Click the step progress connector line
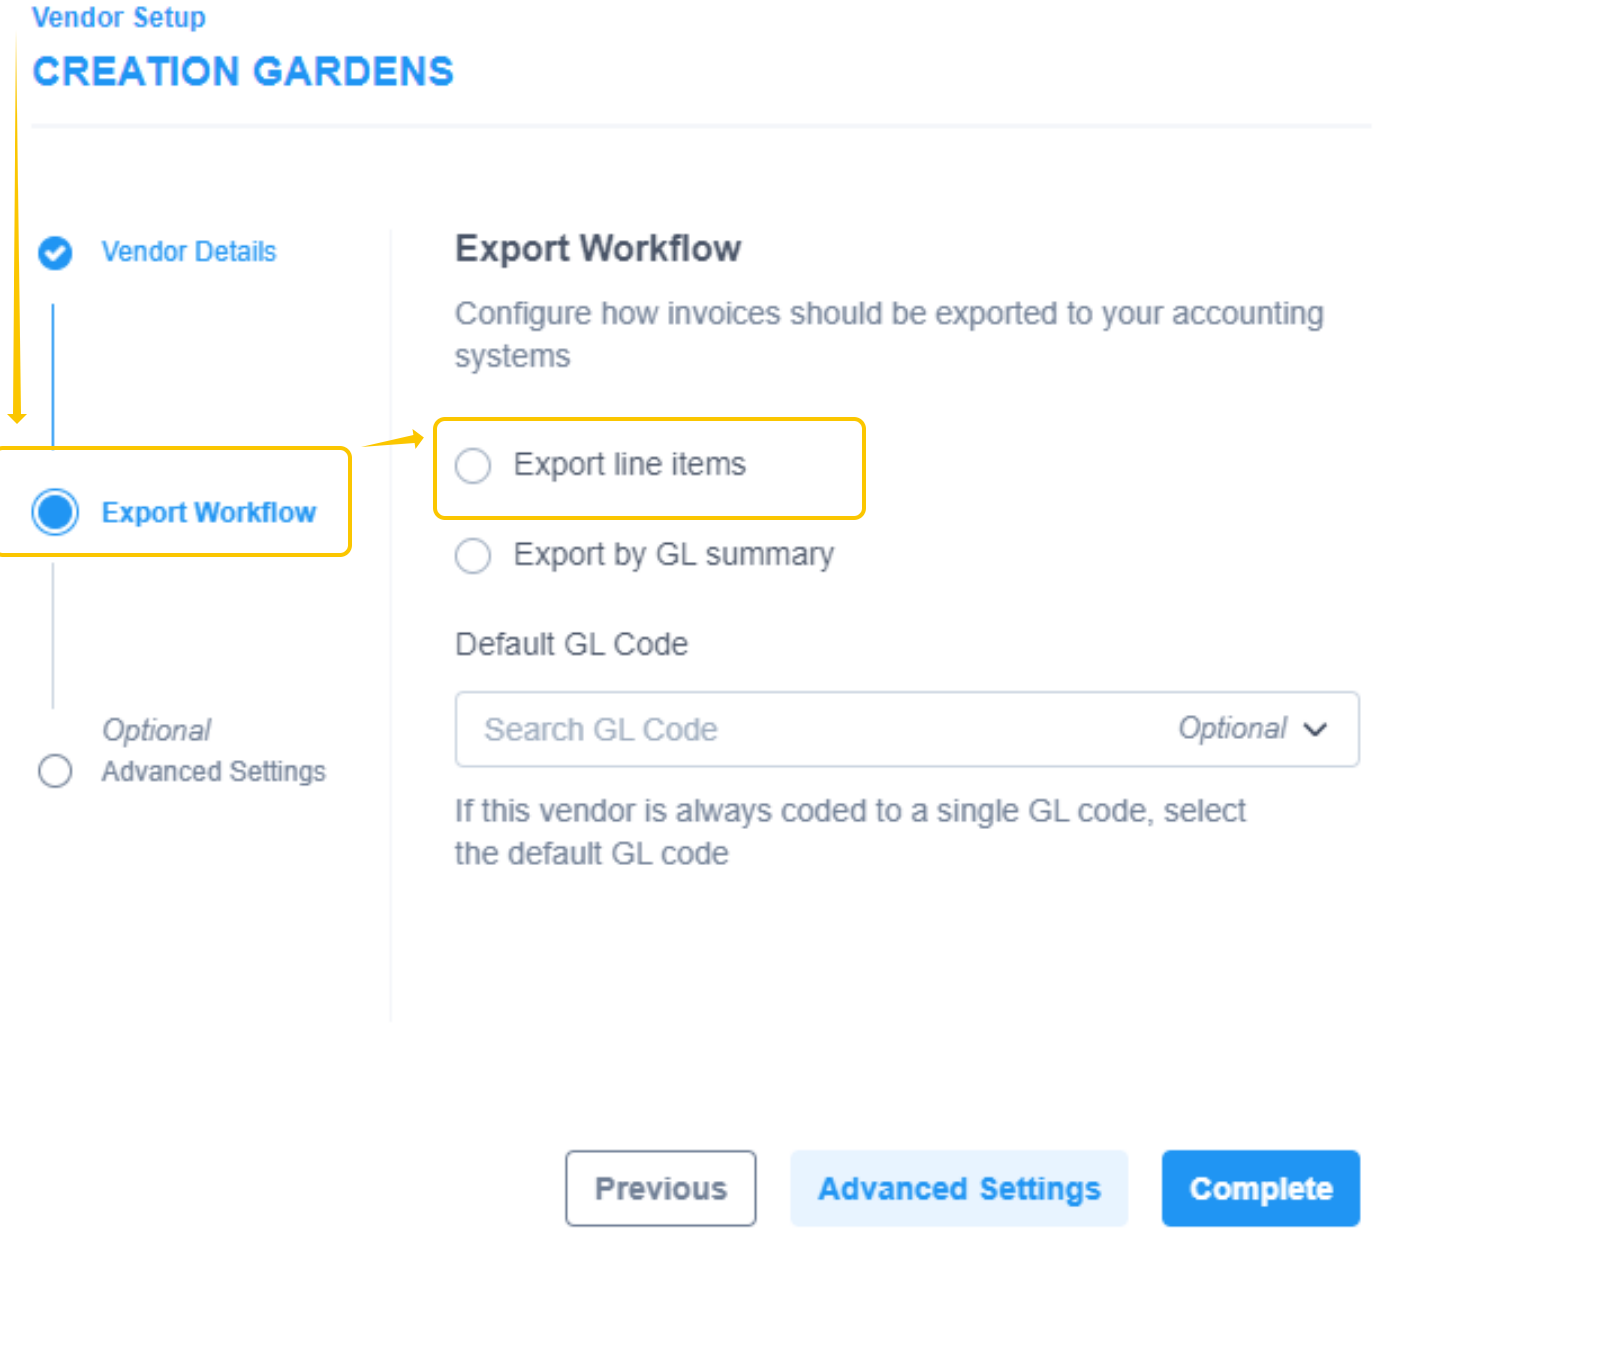Image resolution: width=1617 pixels, height=1364 pixels. coord(55,640)
